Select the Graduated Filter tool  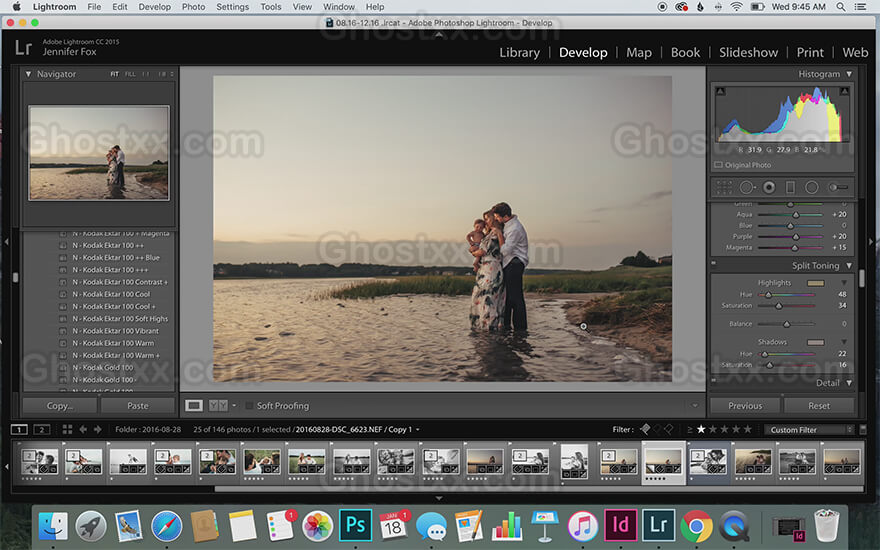click(790, 187)
